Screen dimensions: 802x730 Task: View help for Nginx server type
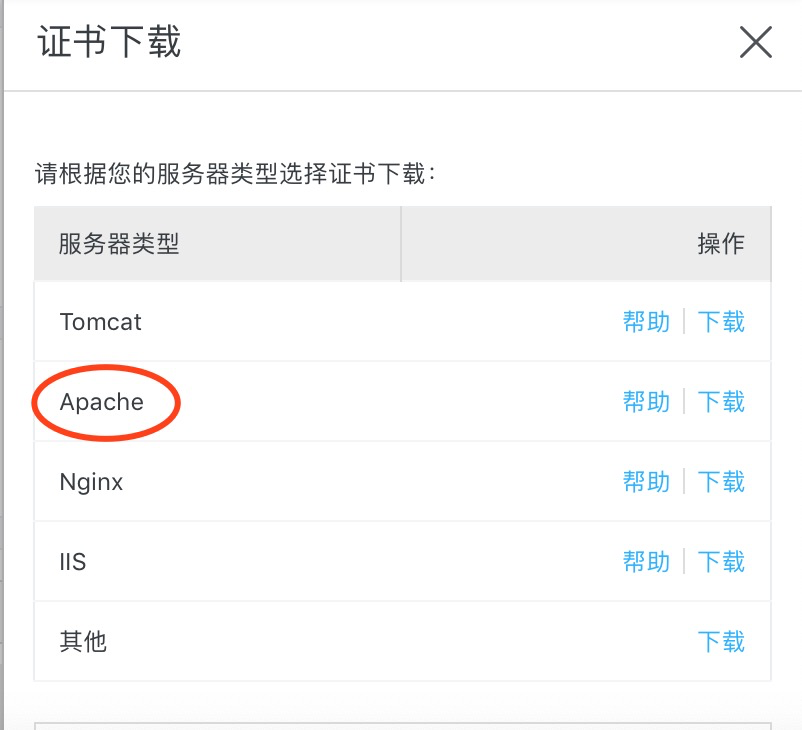(x=646, y=482)
